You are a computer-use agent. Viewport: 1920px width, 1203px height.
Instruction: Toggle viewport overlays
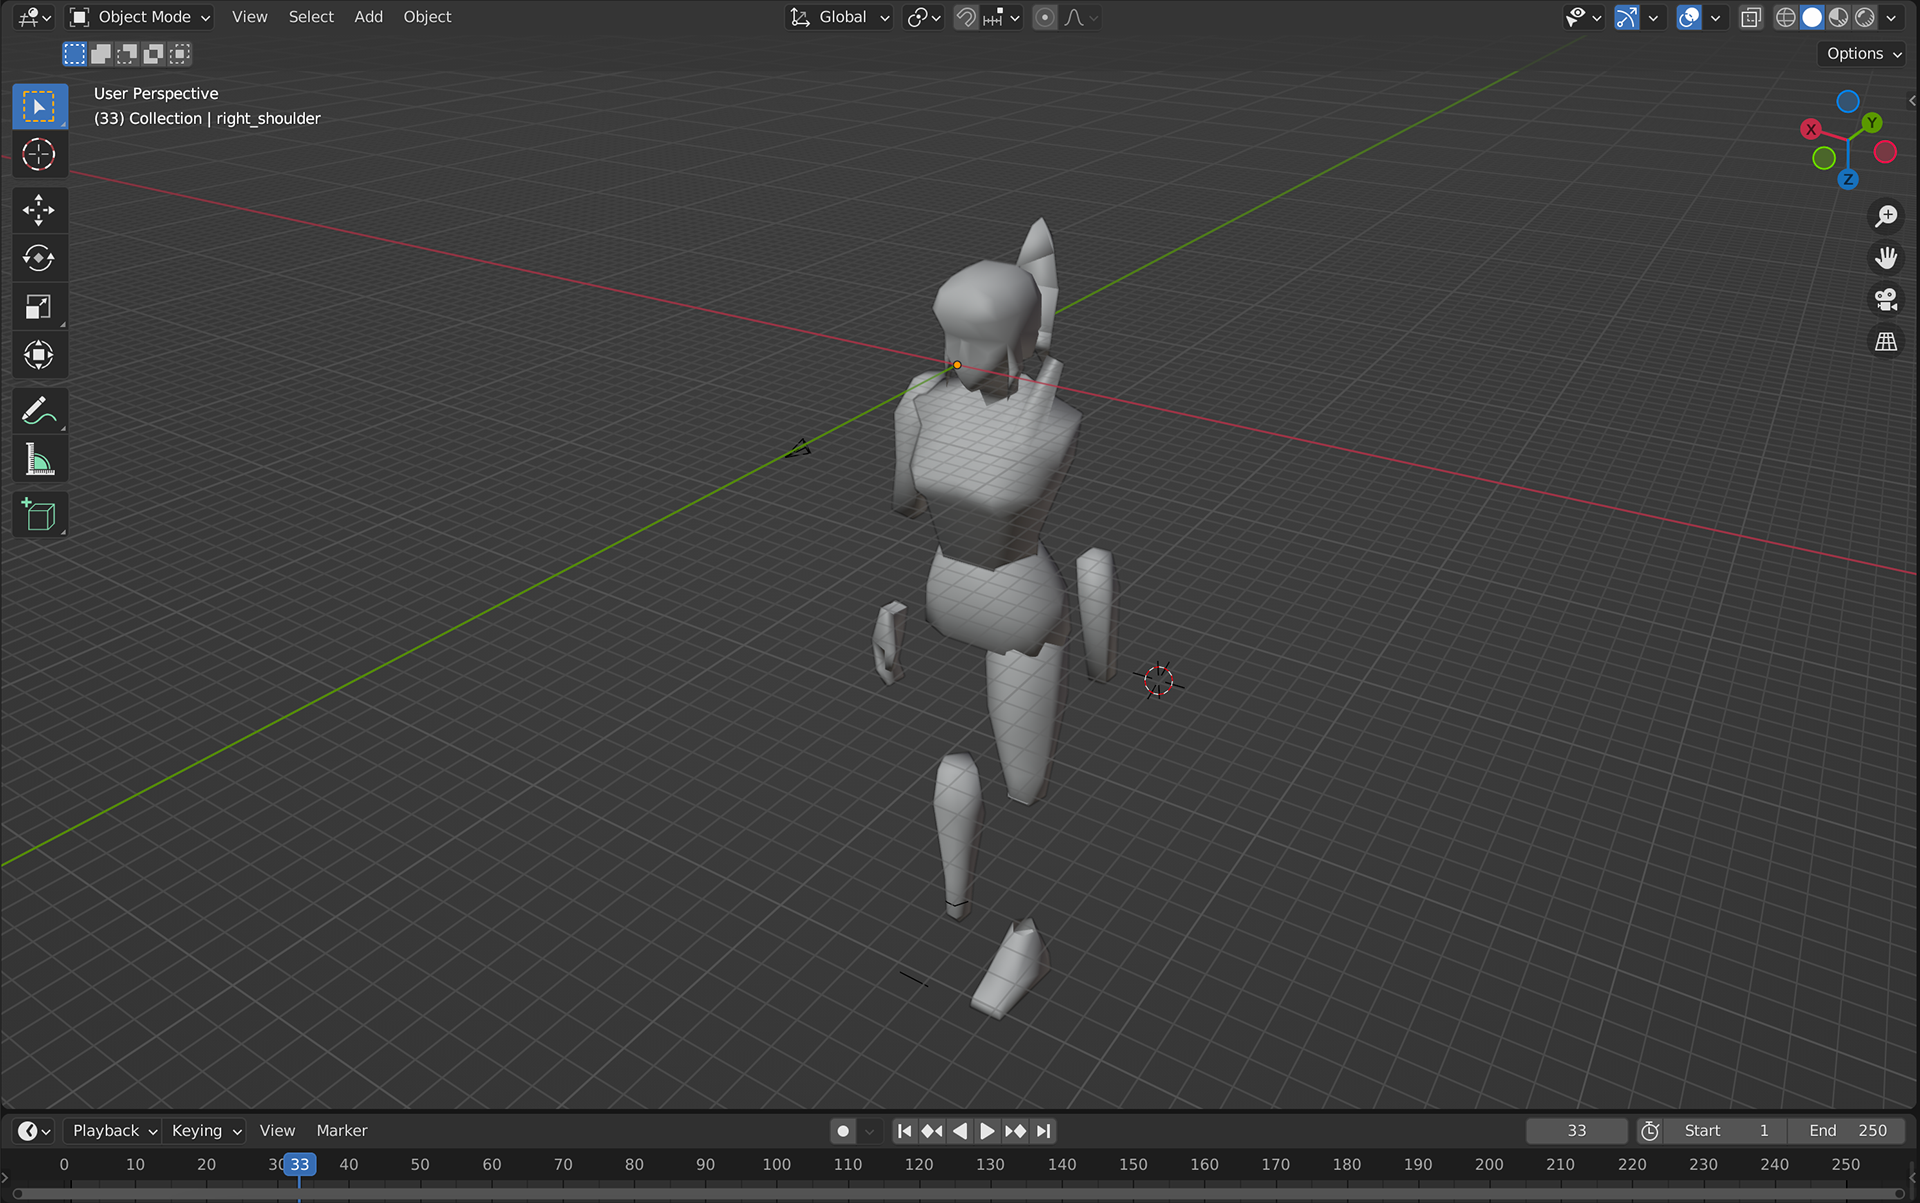pyautogui.click(x=1689, y=17)
